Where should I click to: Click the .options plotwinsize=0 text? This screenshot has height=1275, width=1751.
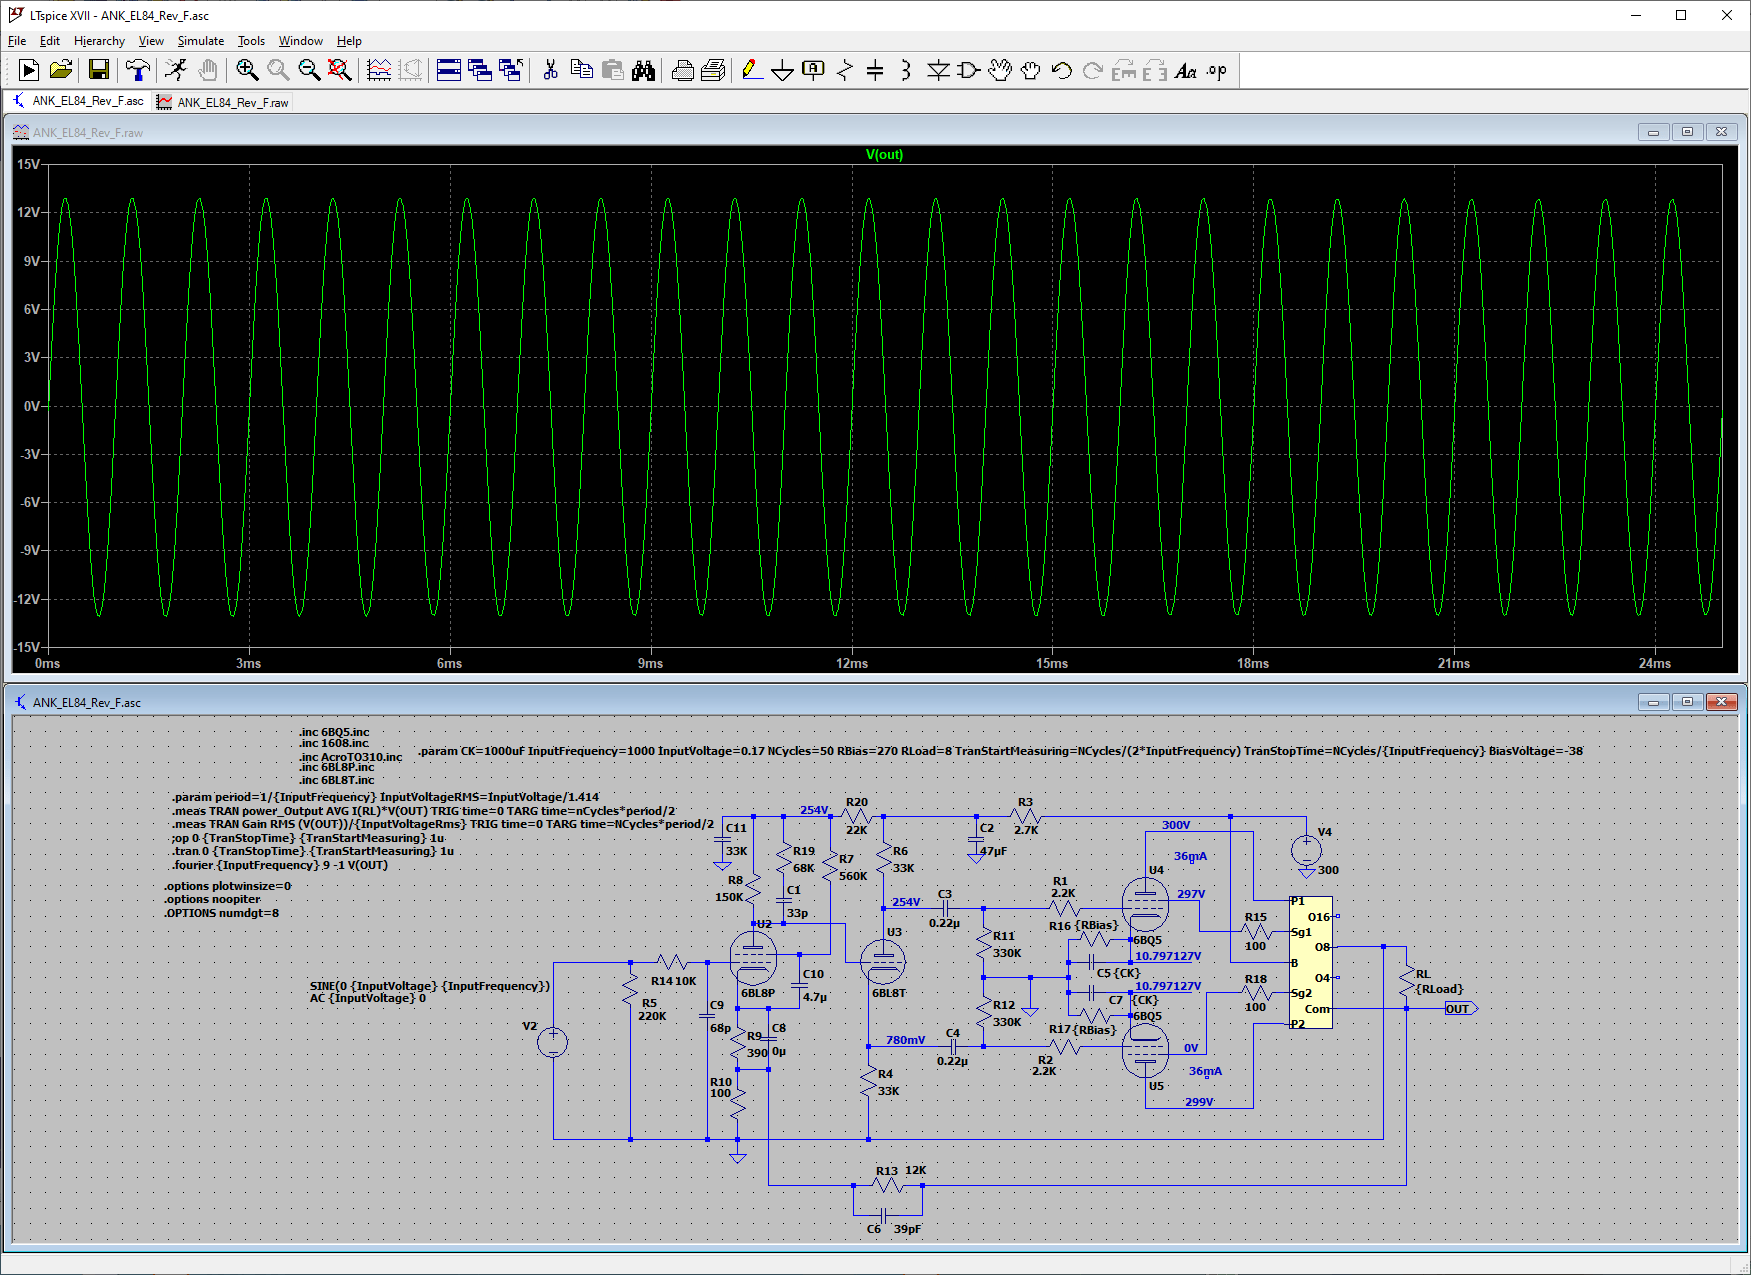pyautogui.click(x=228, y=886)
